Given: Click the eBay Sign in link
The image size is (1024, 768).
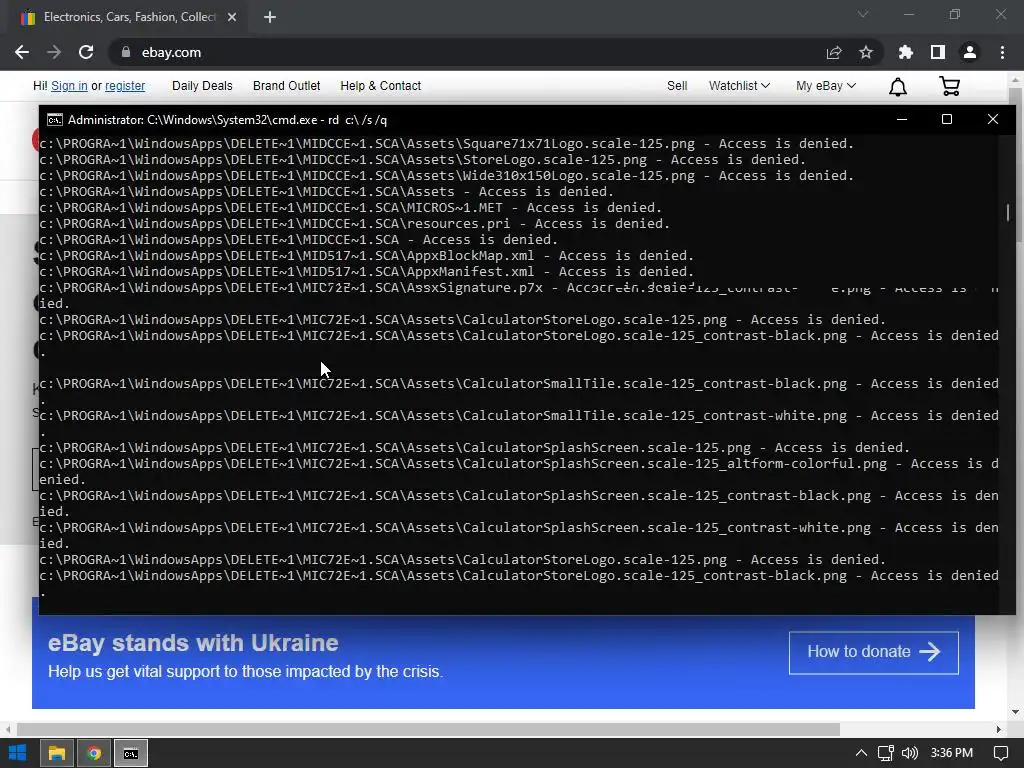Looking at the screenshot, I should (x=69, y=86).
